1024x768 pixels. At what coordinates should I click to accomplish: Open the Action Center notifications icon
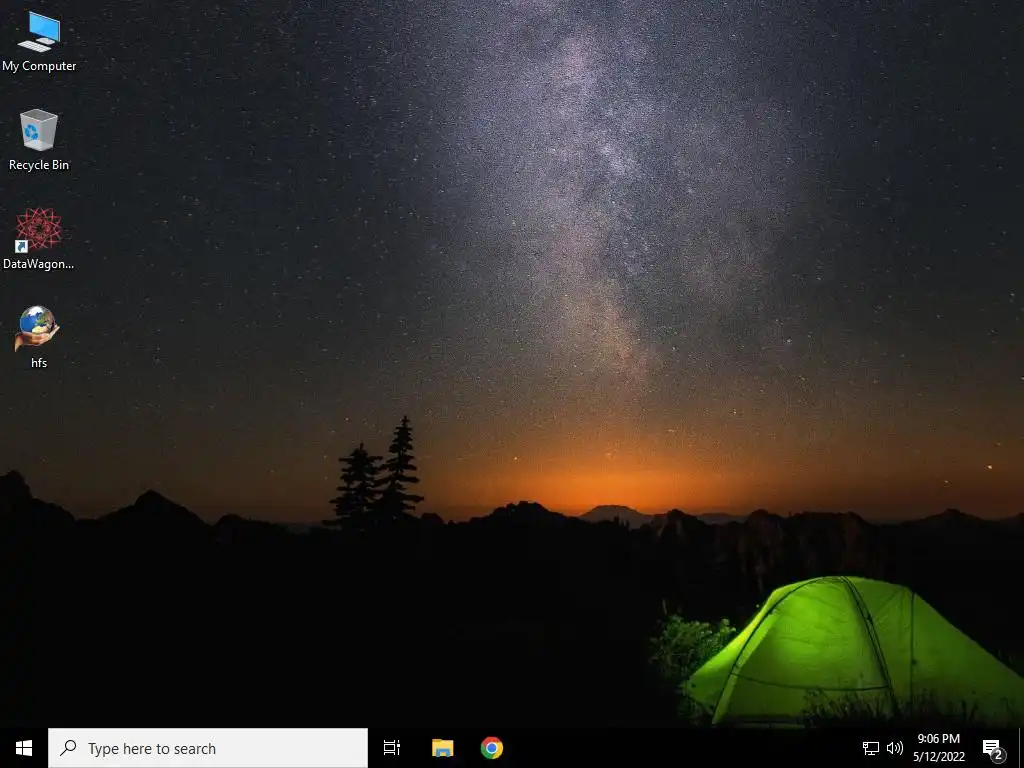[993, 748]
